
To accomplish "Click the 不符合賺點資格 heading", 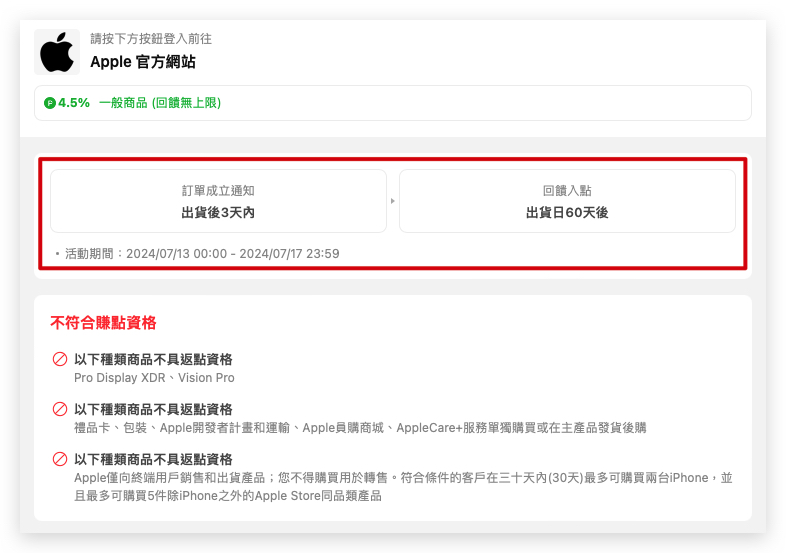I will pos(103,323).
